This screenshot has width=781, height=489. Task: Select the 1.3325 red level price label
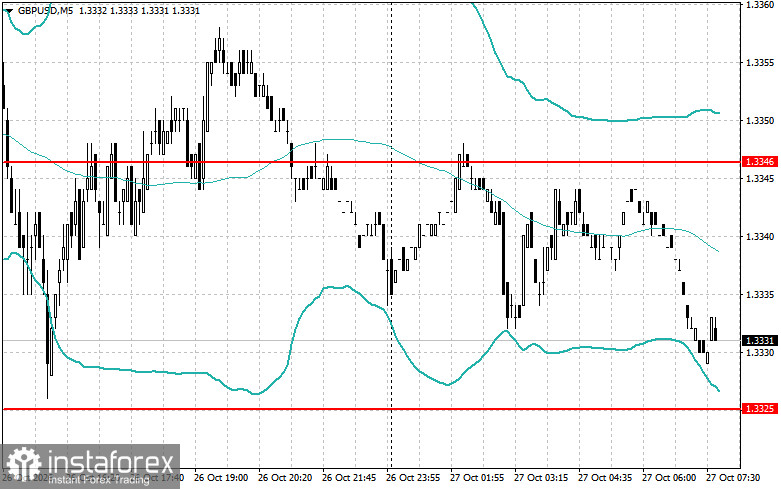(x=759, y=409)
